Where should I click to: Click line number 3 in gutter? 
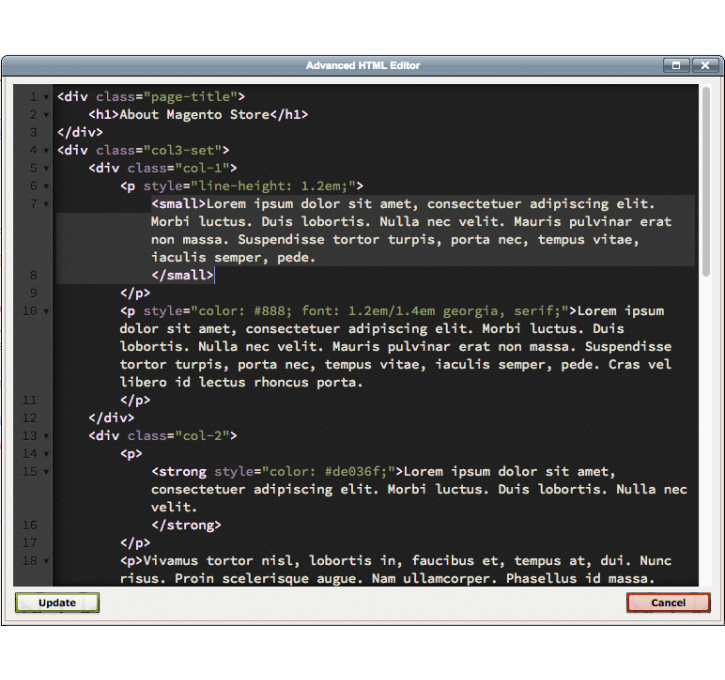point(34,132)
